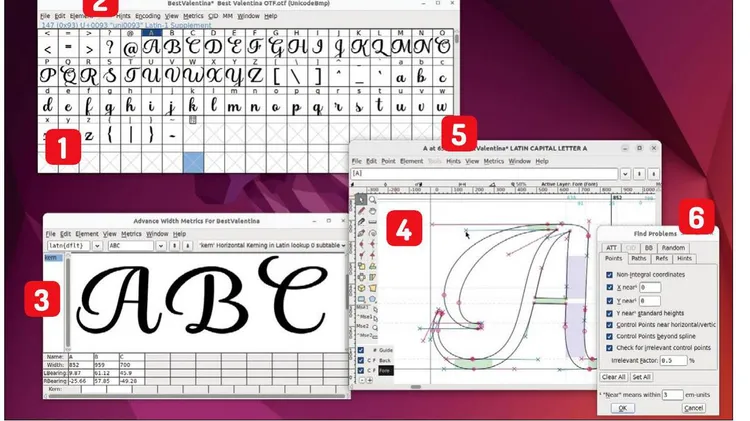Uncheck Y near standard heights
This screenshot has height=421, width=750.
pyautogui.click(x=609, y=313)
